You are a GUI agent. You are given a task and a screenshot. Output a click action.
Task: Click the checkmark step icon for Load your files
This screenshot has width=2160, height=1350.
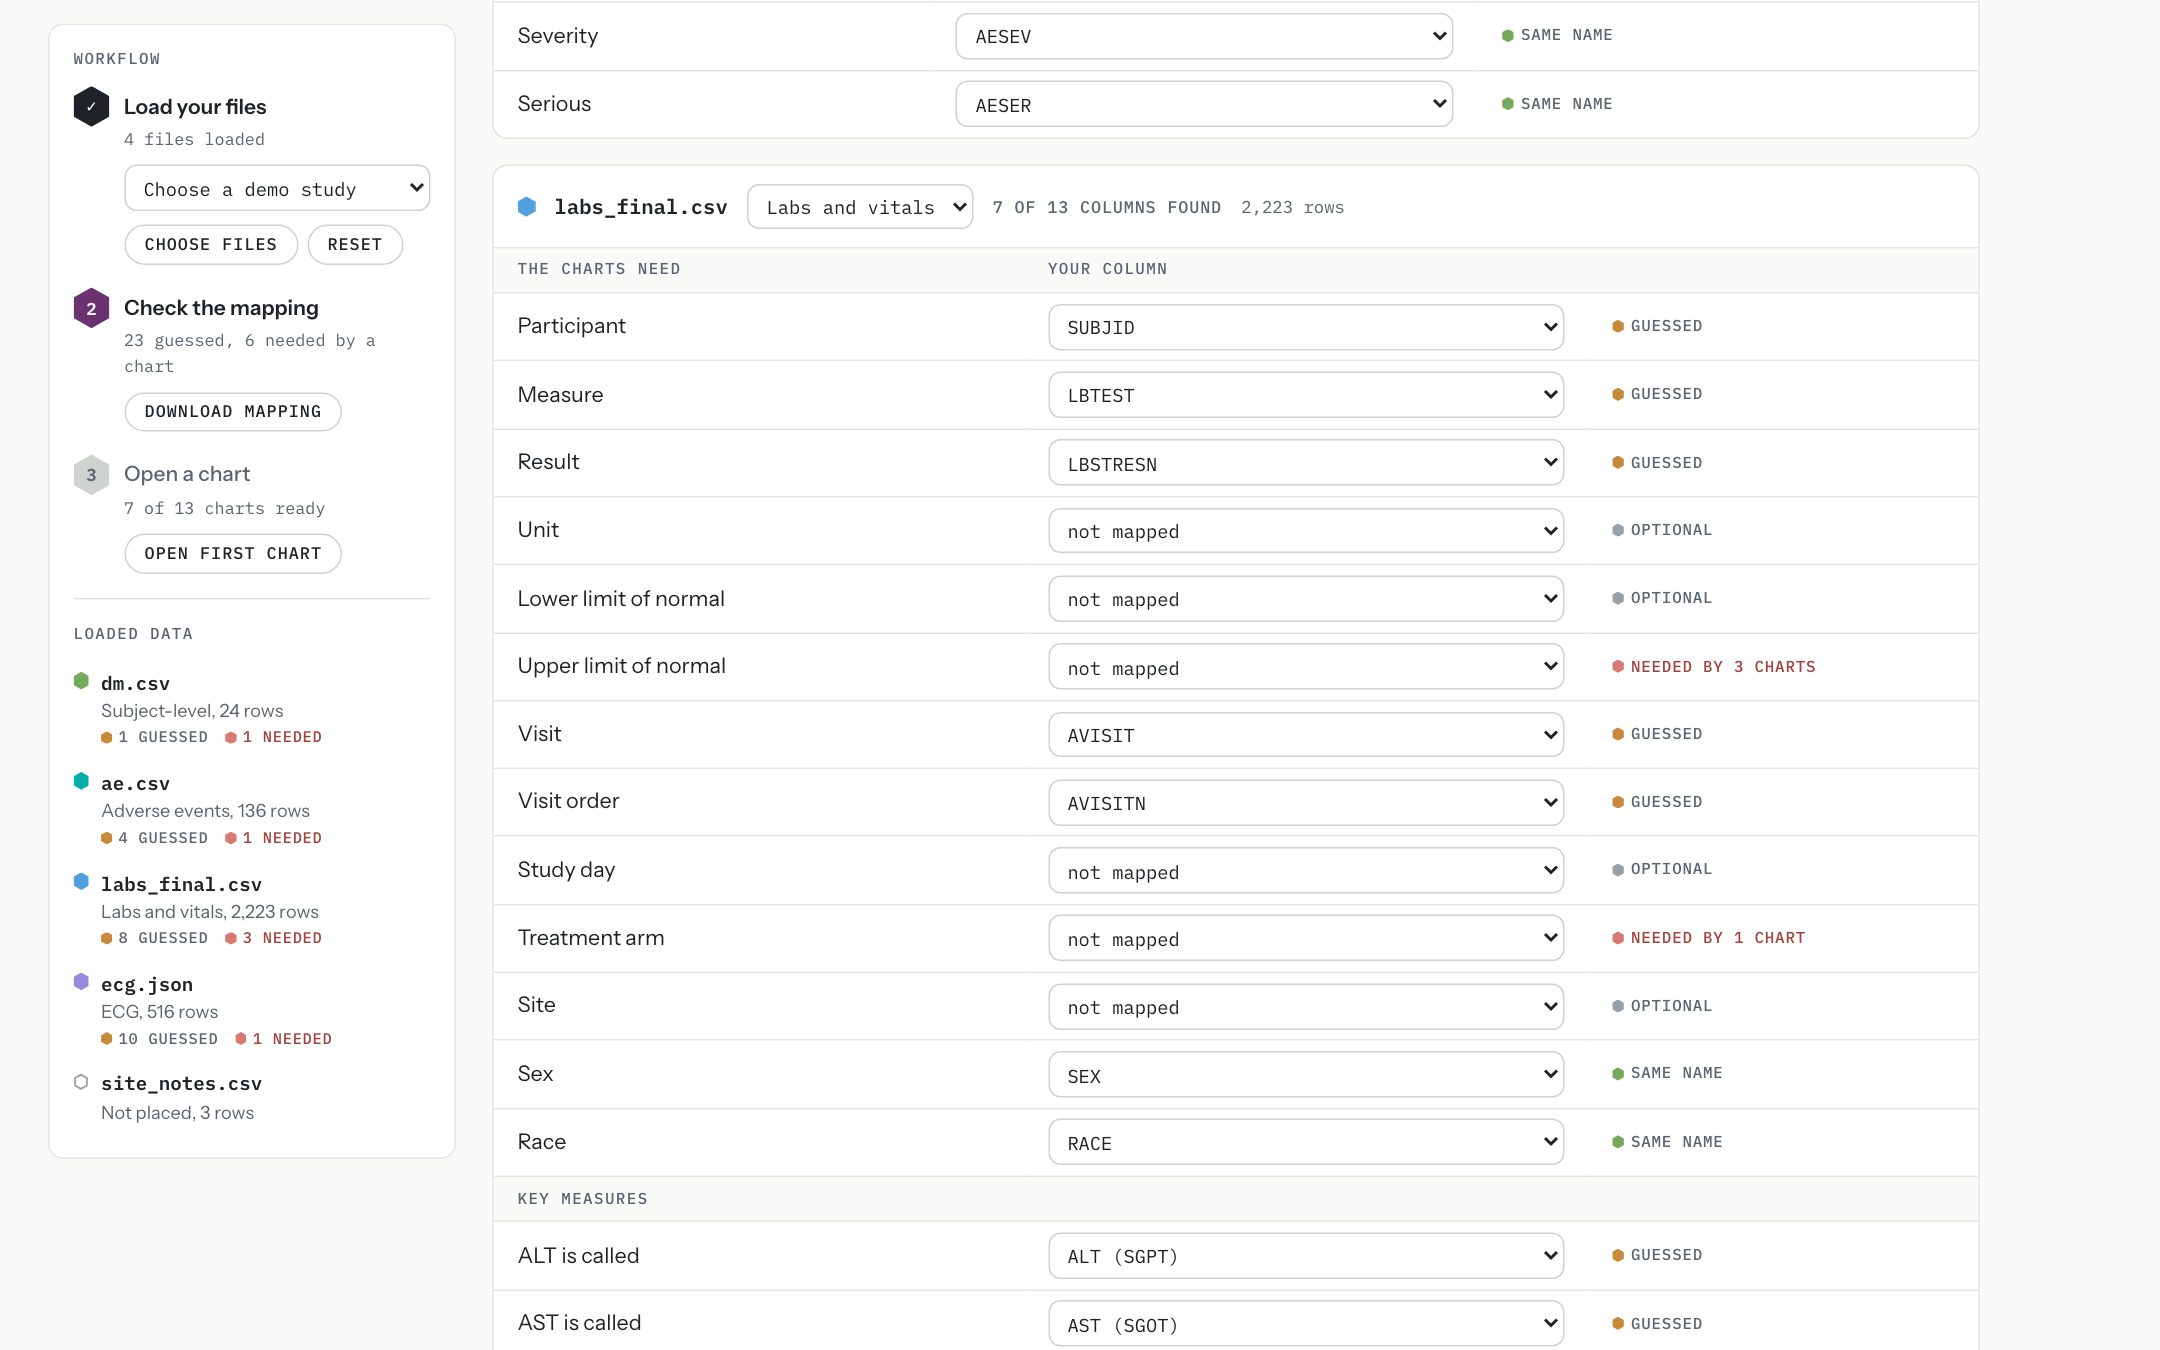pos(91,107)
